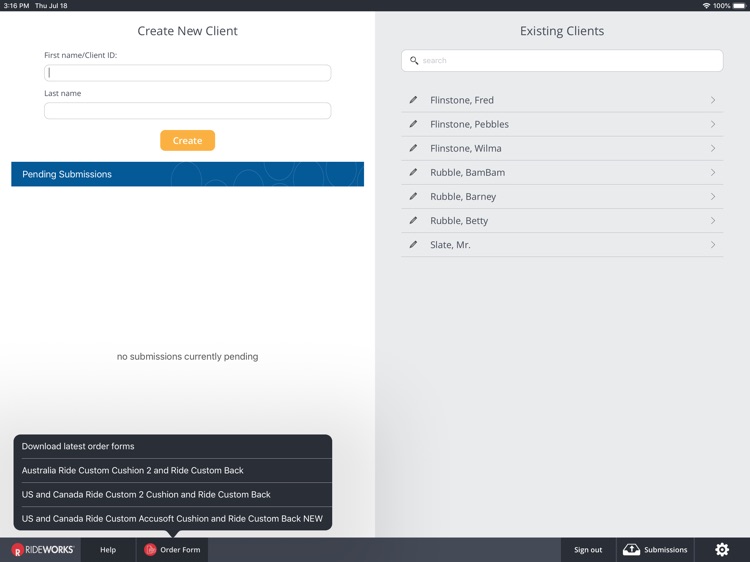Click the pencil edit icon for Flinstone, Pebbles
Screen dimensions: 750x562
pos(413,124)
